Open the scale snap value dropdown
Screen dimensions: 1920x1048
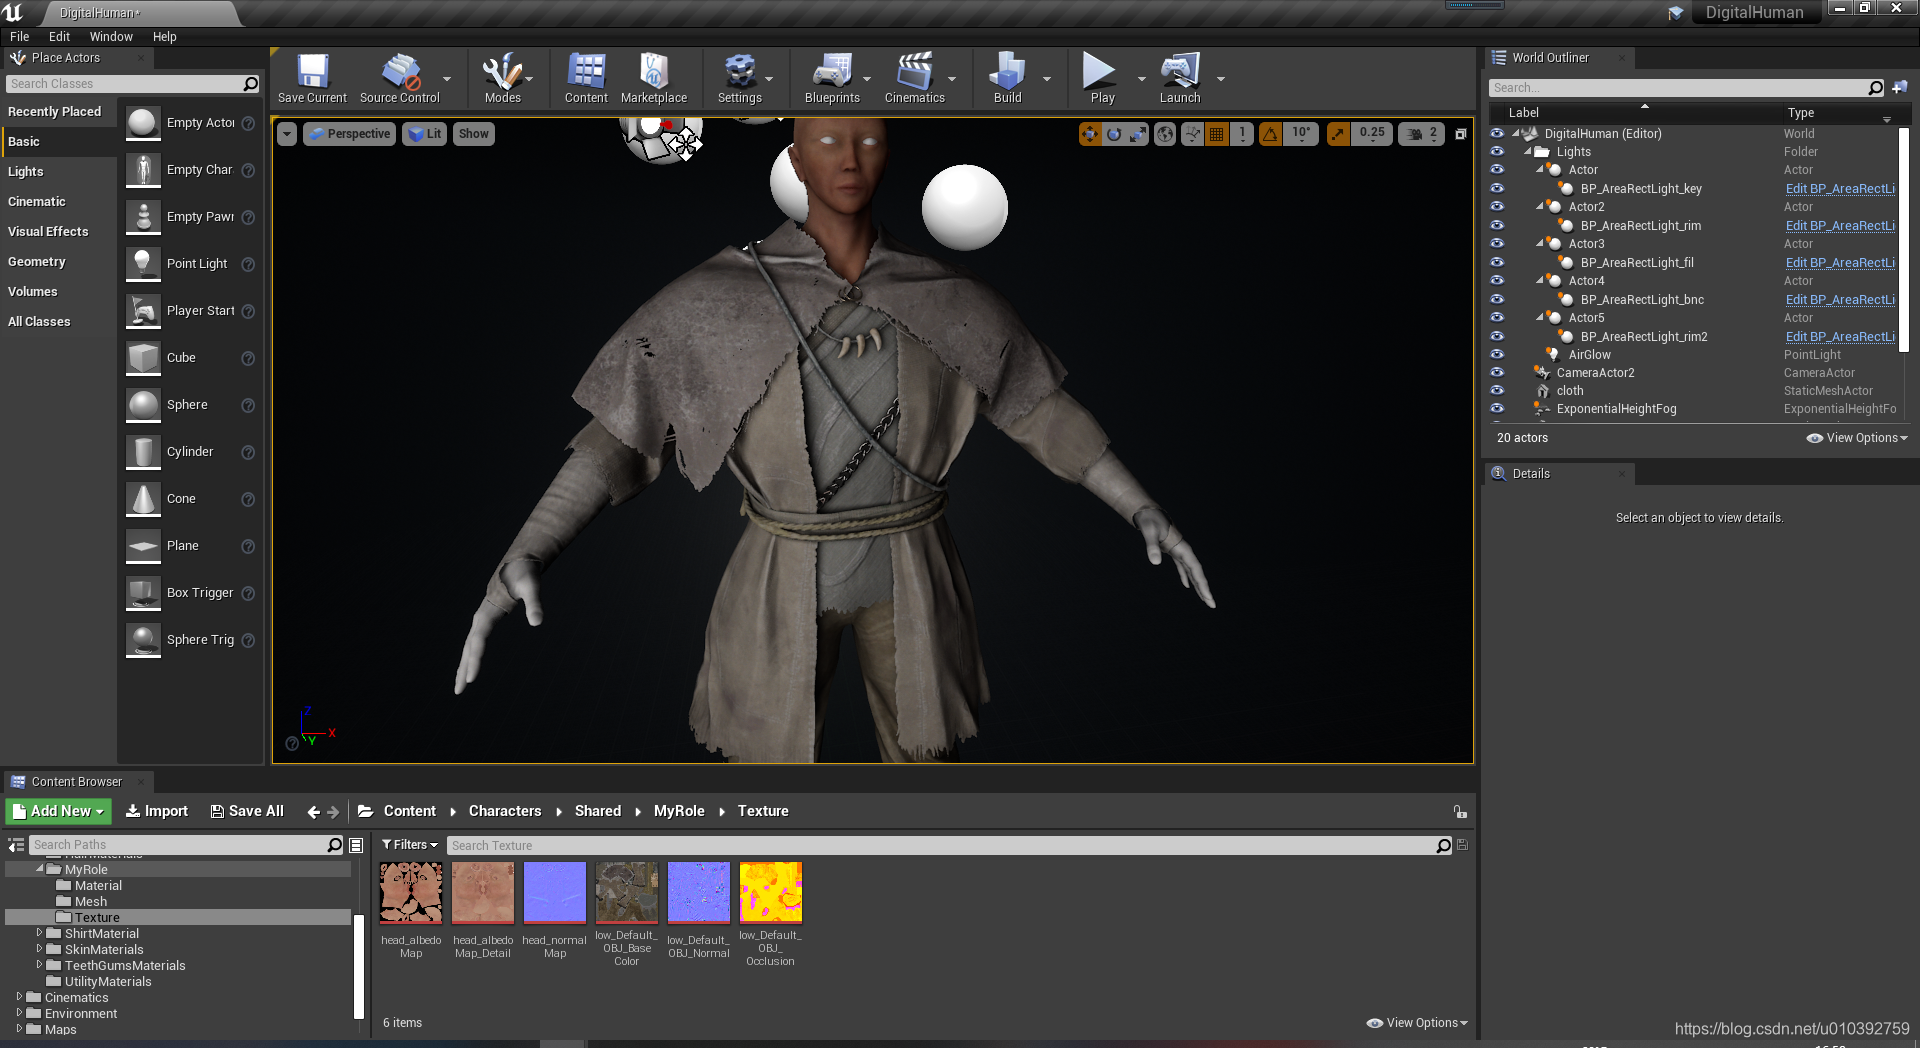pos(1372,134)
